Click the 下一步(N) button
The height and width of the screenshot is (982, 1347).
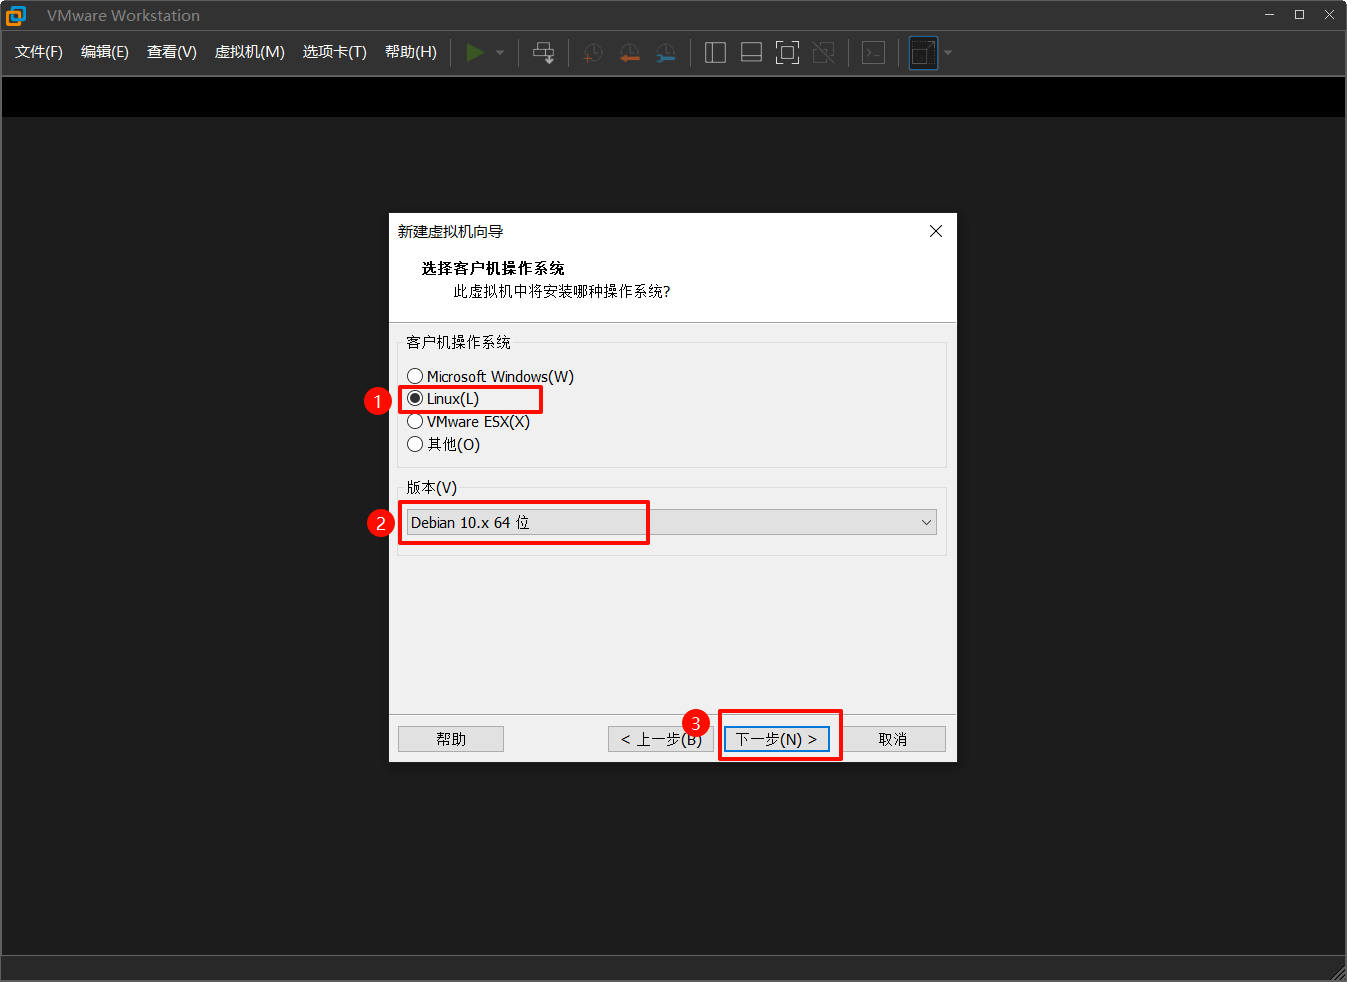pyautogui.click(x=776, y=739)
